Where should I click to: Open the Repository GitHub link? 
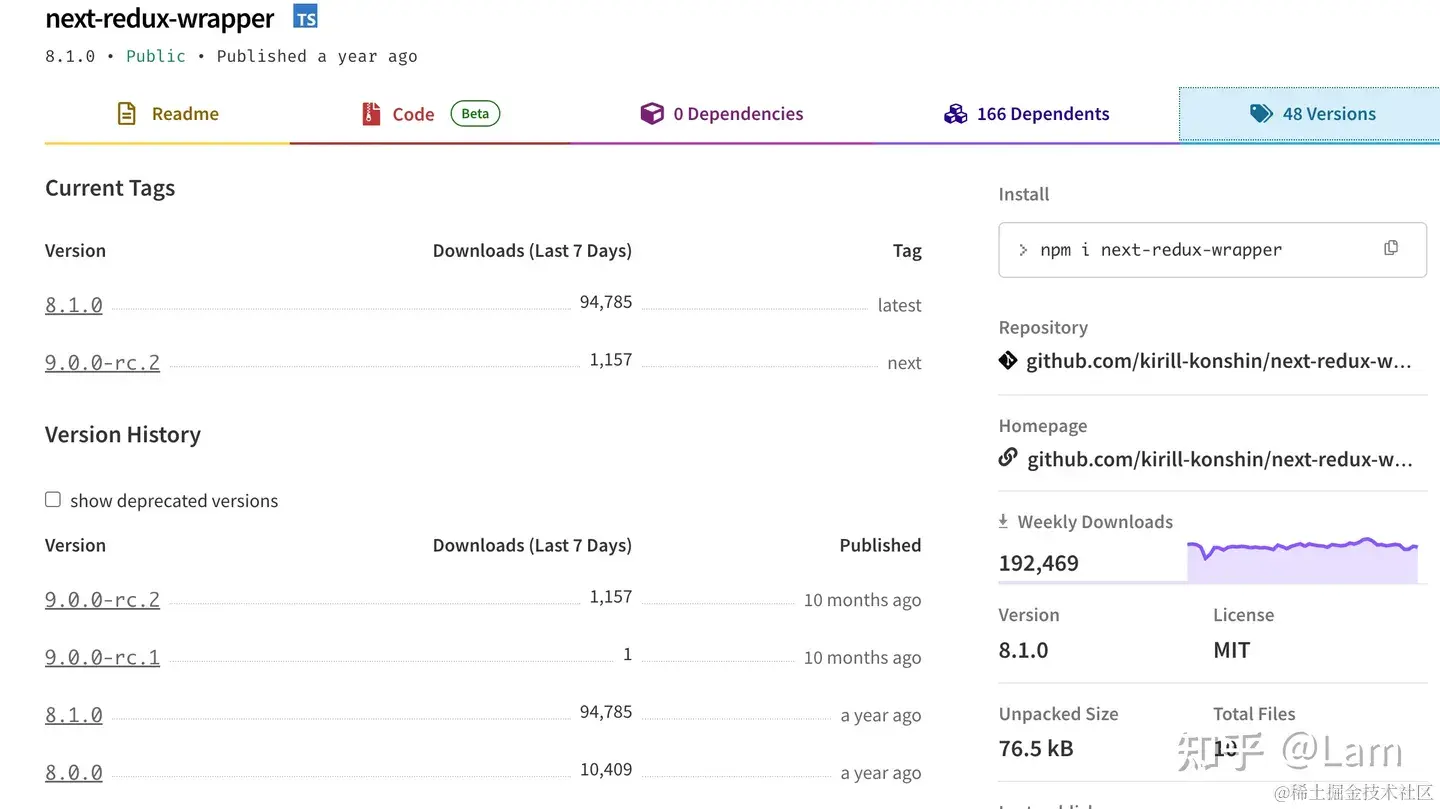(1218, 361)
